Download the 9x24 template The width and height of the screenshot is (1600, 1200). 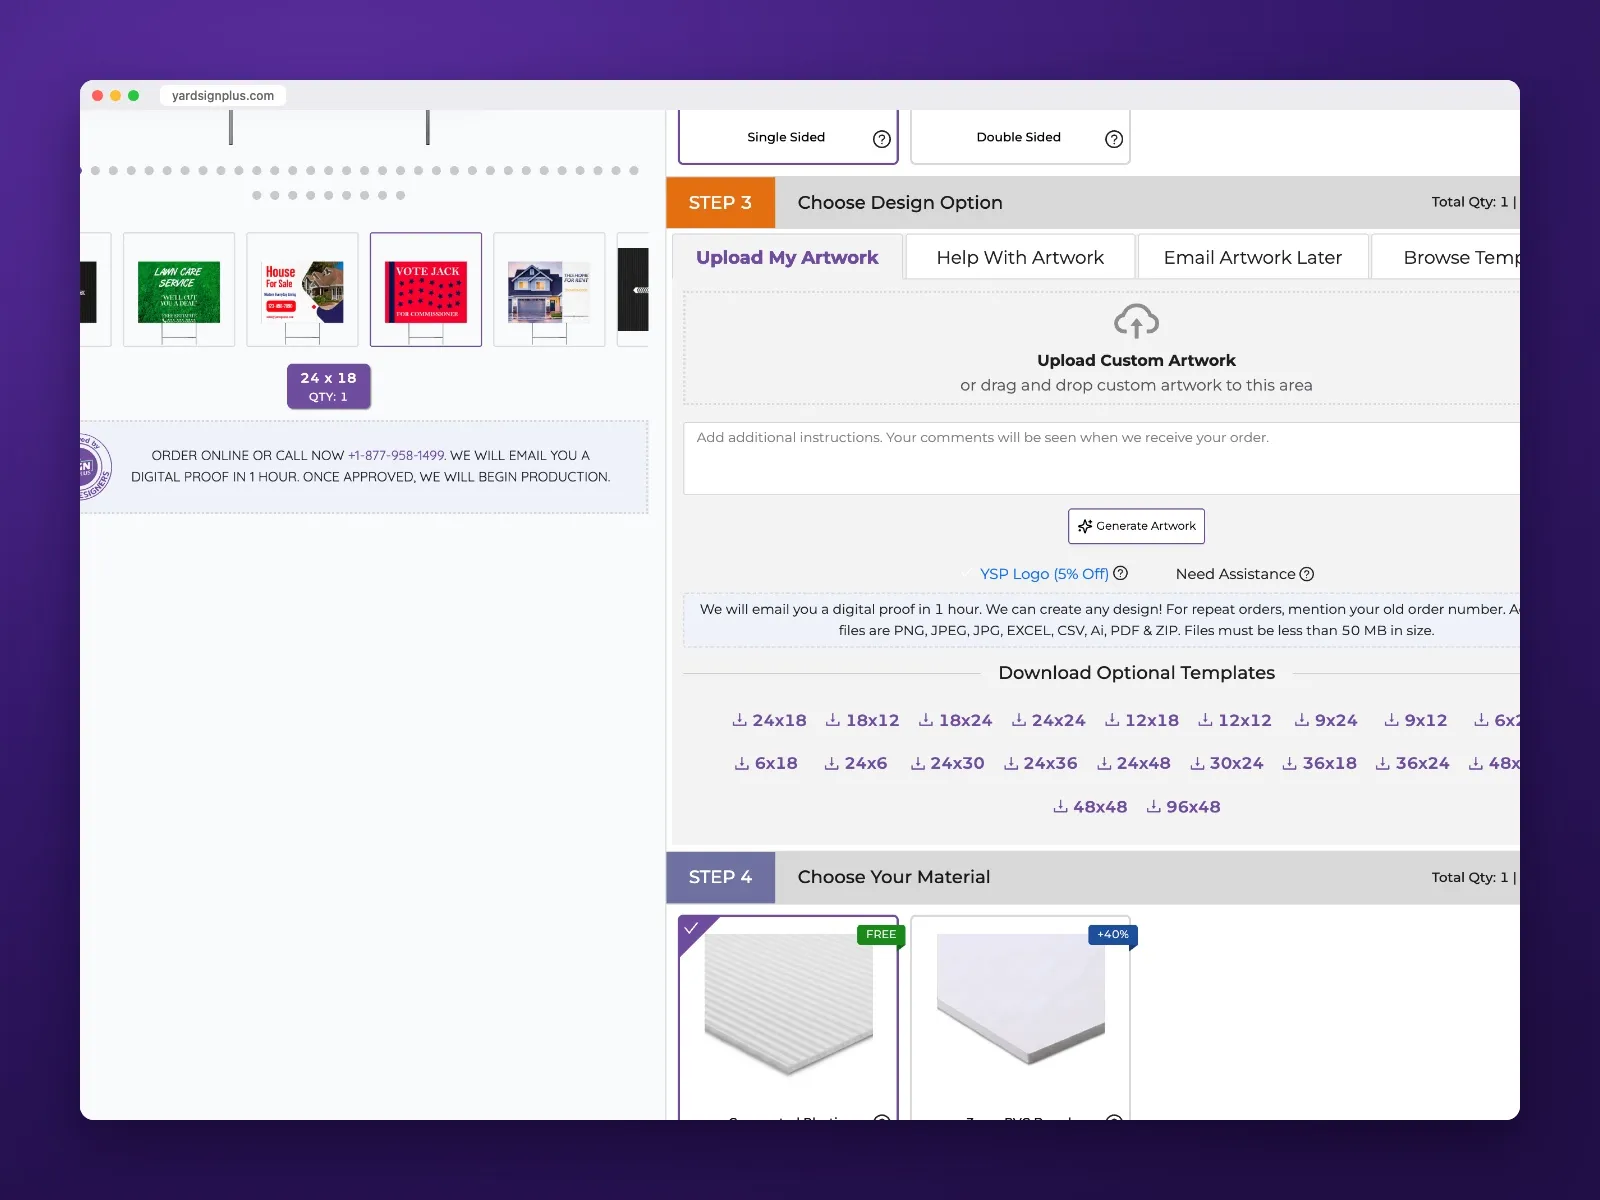pyautogui.click(x=1325, y=720)
